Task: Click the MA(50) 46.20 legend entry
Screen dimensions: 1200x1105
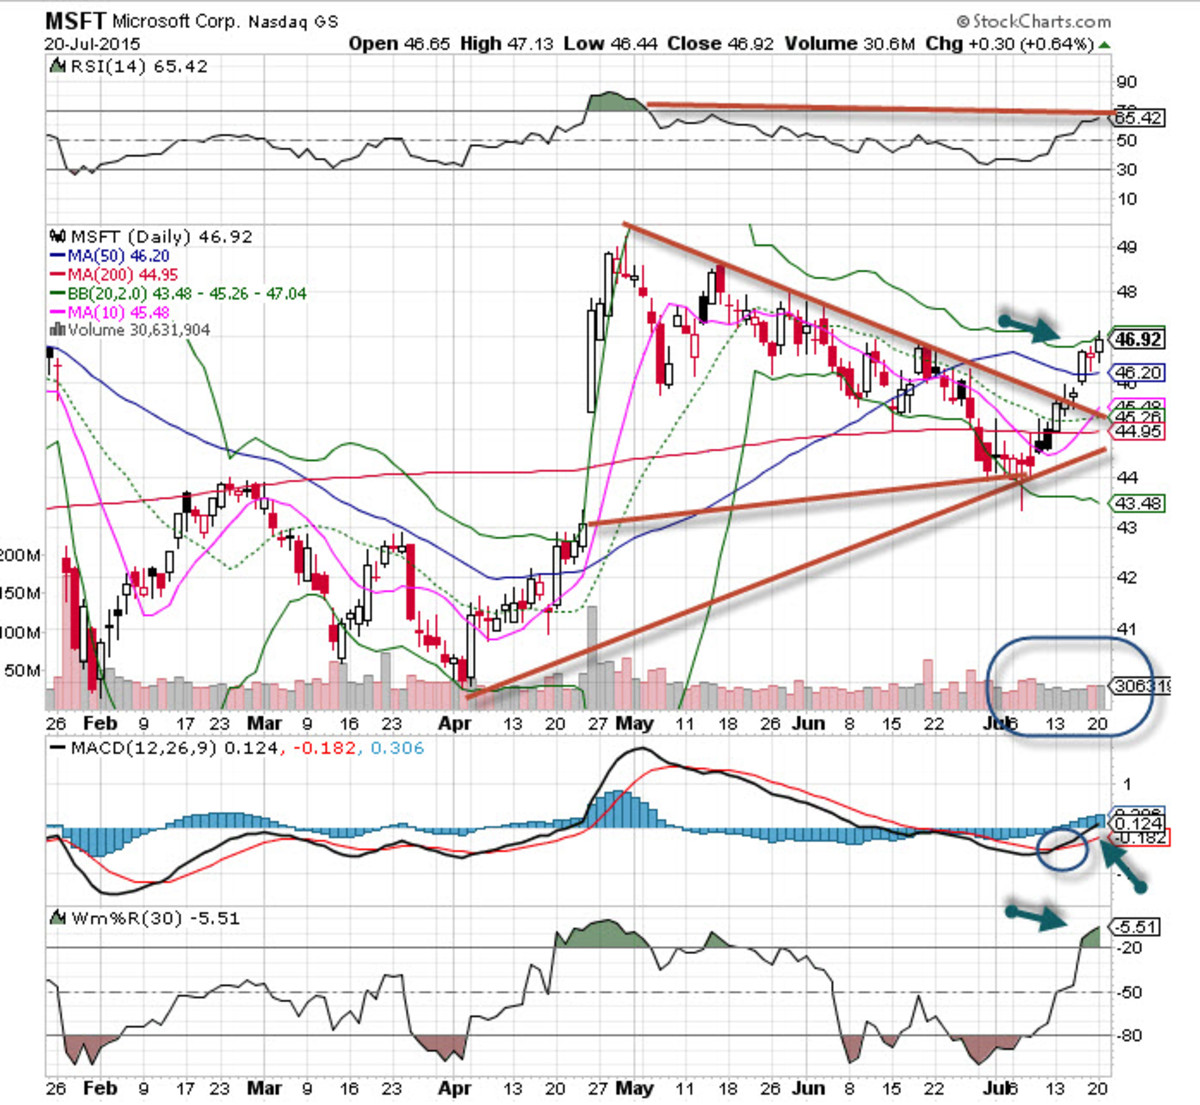Action: 111,256
